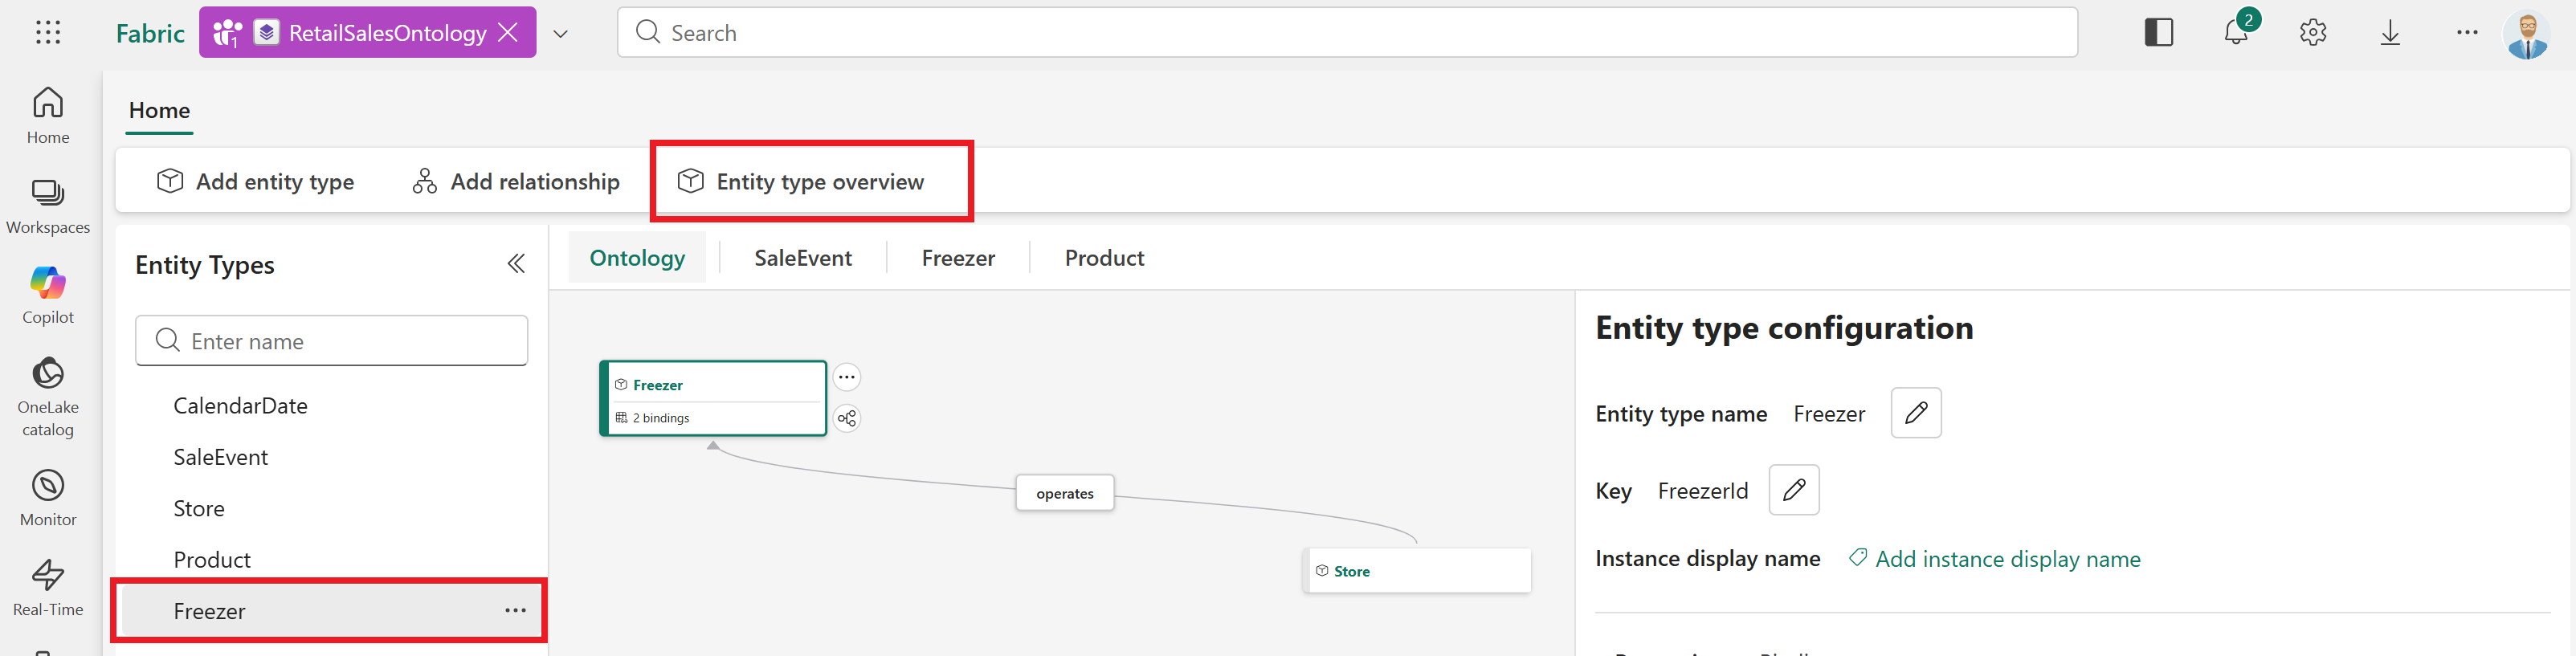Select the Freezer node on the canvas
Viewport: 2576px width, 656px height.
pyautogui.click(x=713, y=398)
